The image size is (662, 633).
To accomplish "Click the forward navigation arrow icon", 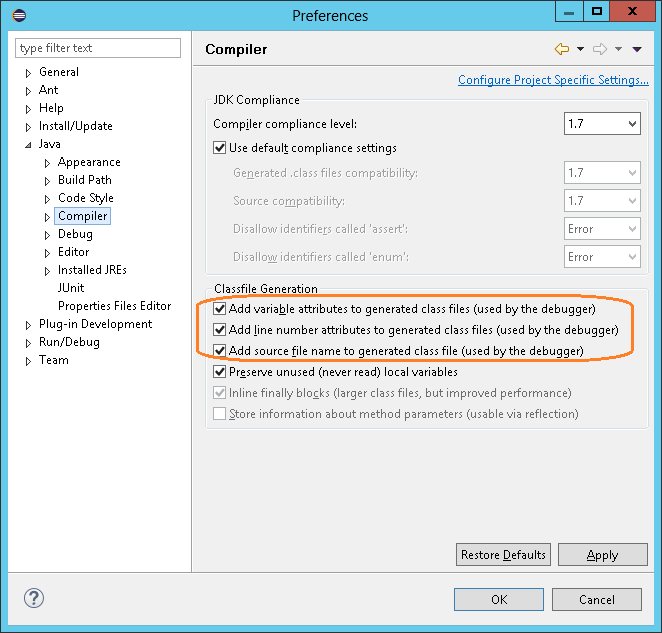I will tap(600, 49).
